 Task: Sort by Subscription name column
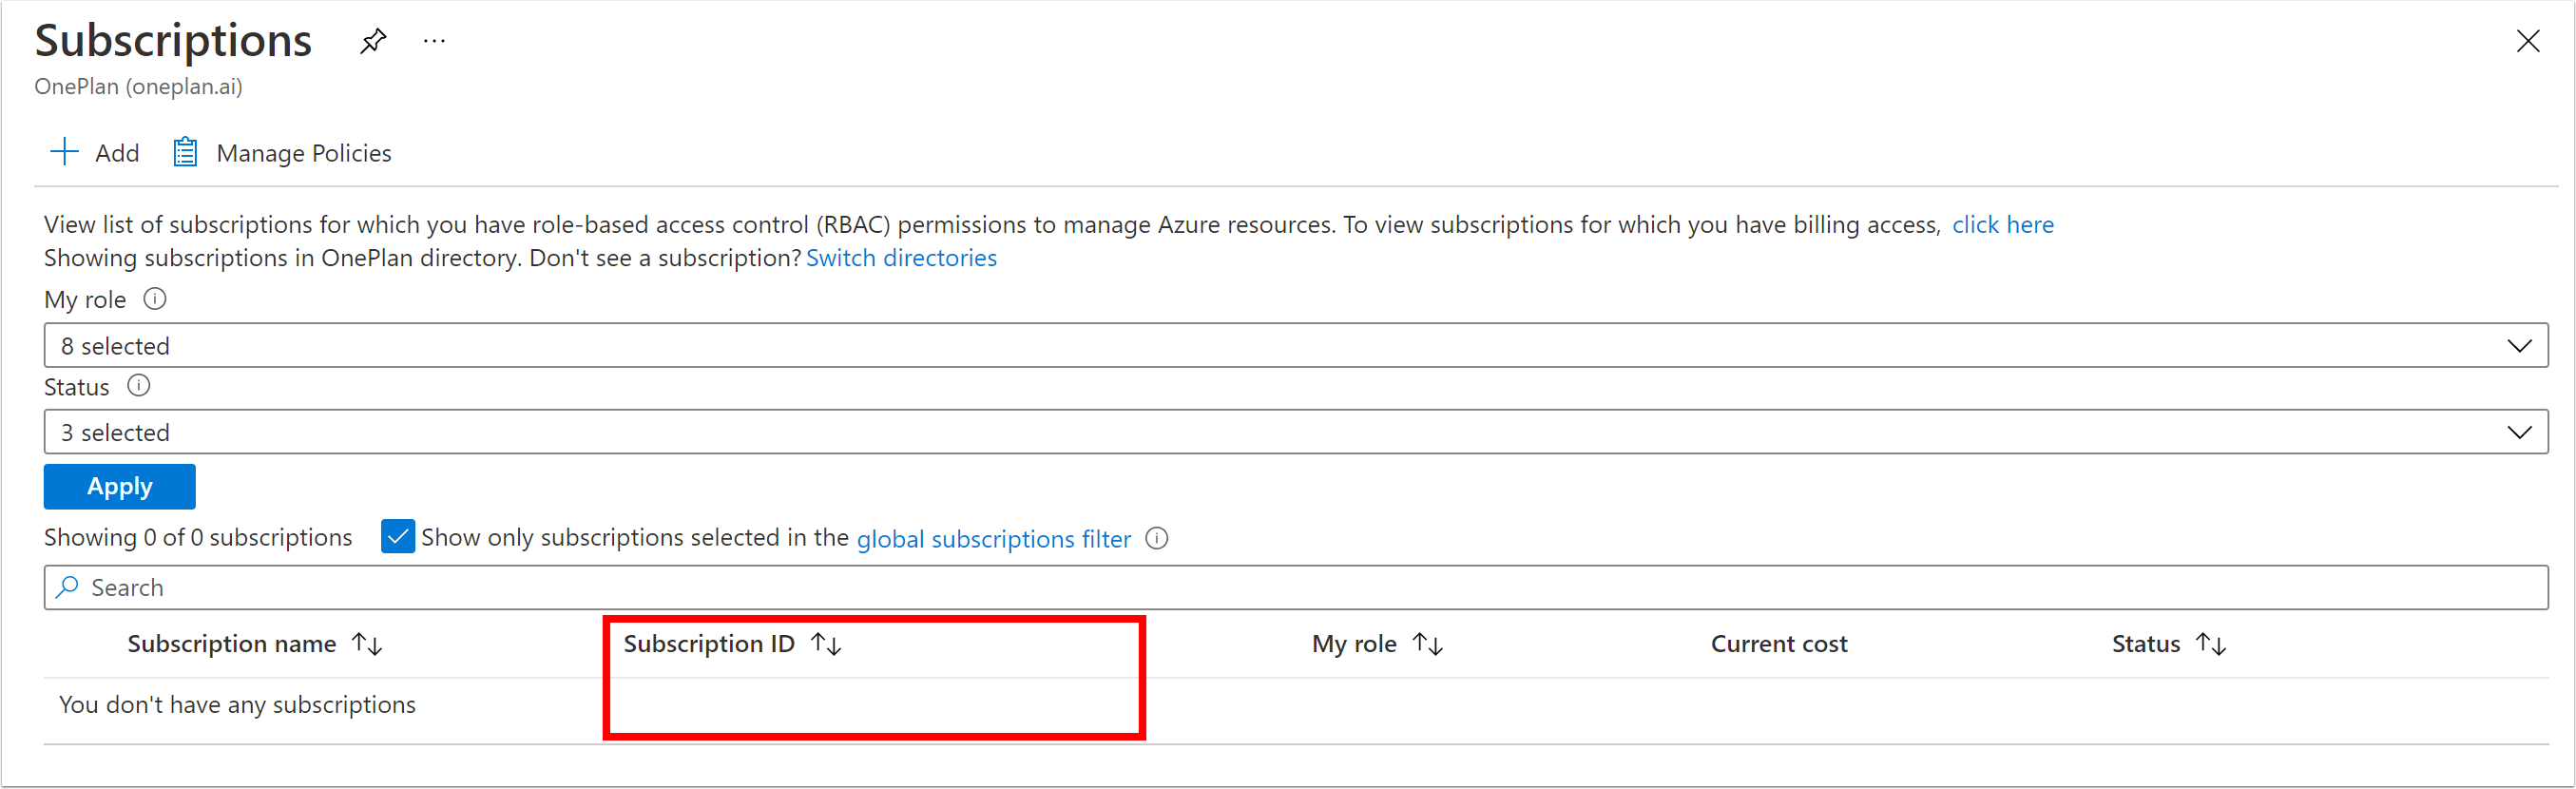pos(254,644)
